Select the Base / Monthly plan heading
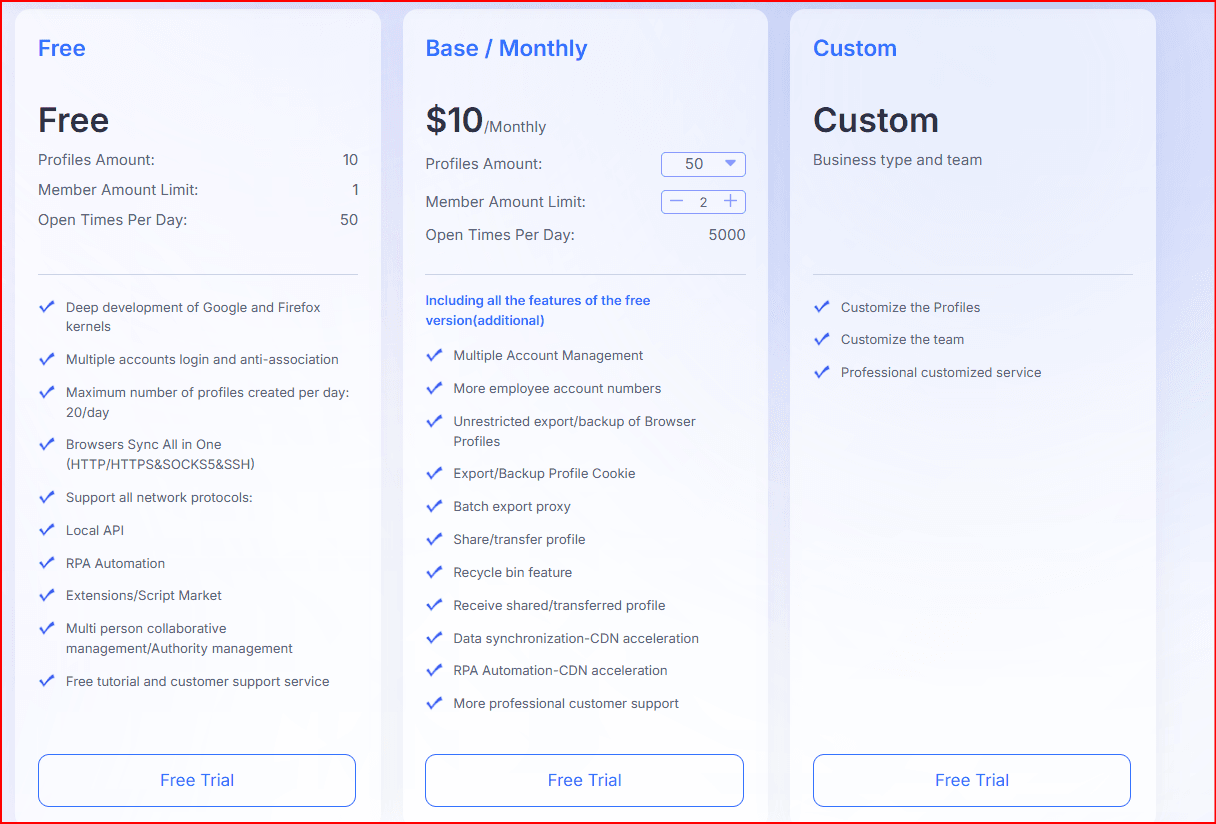 pyautogui.click(x=506, y=48)
